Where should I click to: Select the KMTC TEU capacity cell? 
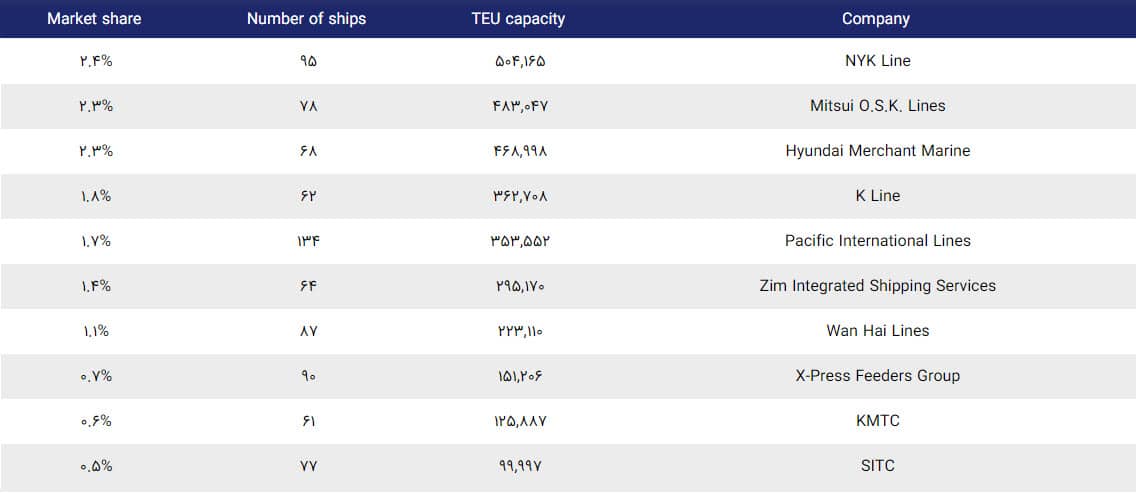(x=520, y=421)
